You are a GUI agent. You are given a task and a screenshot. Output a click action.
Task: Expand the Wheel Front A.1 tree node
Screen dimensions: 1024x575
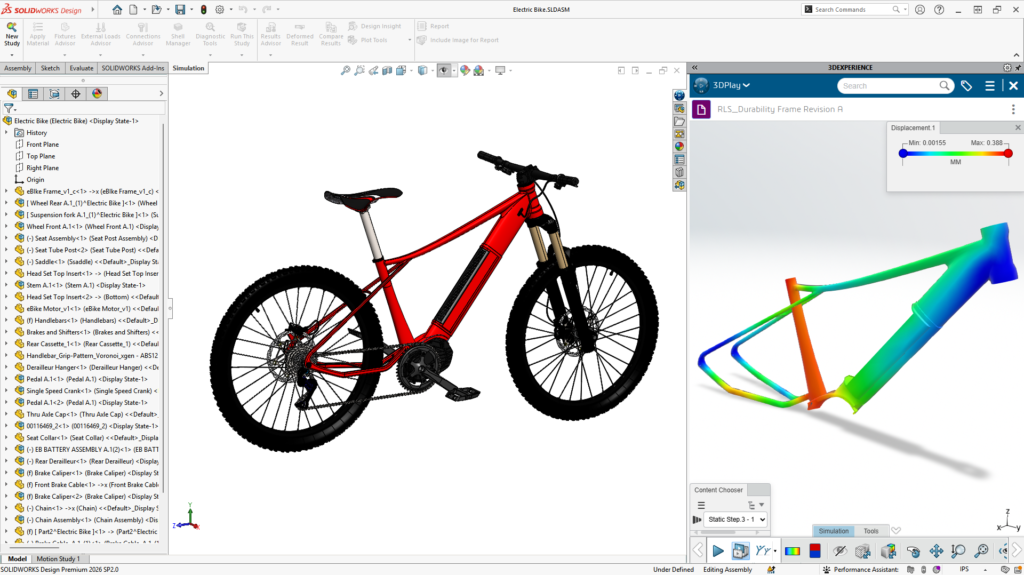(x=7, y=227)
